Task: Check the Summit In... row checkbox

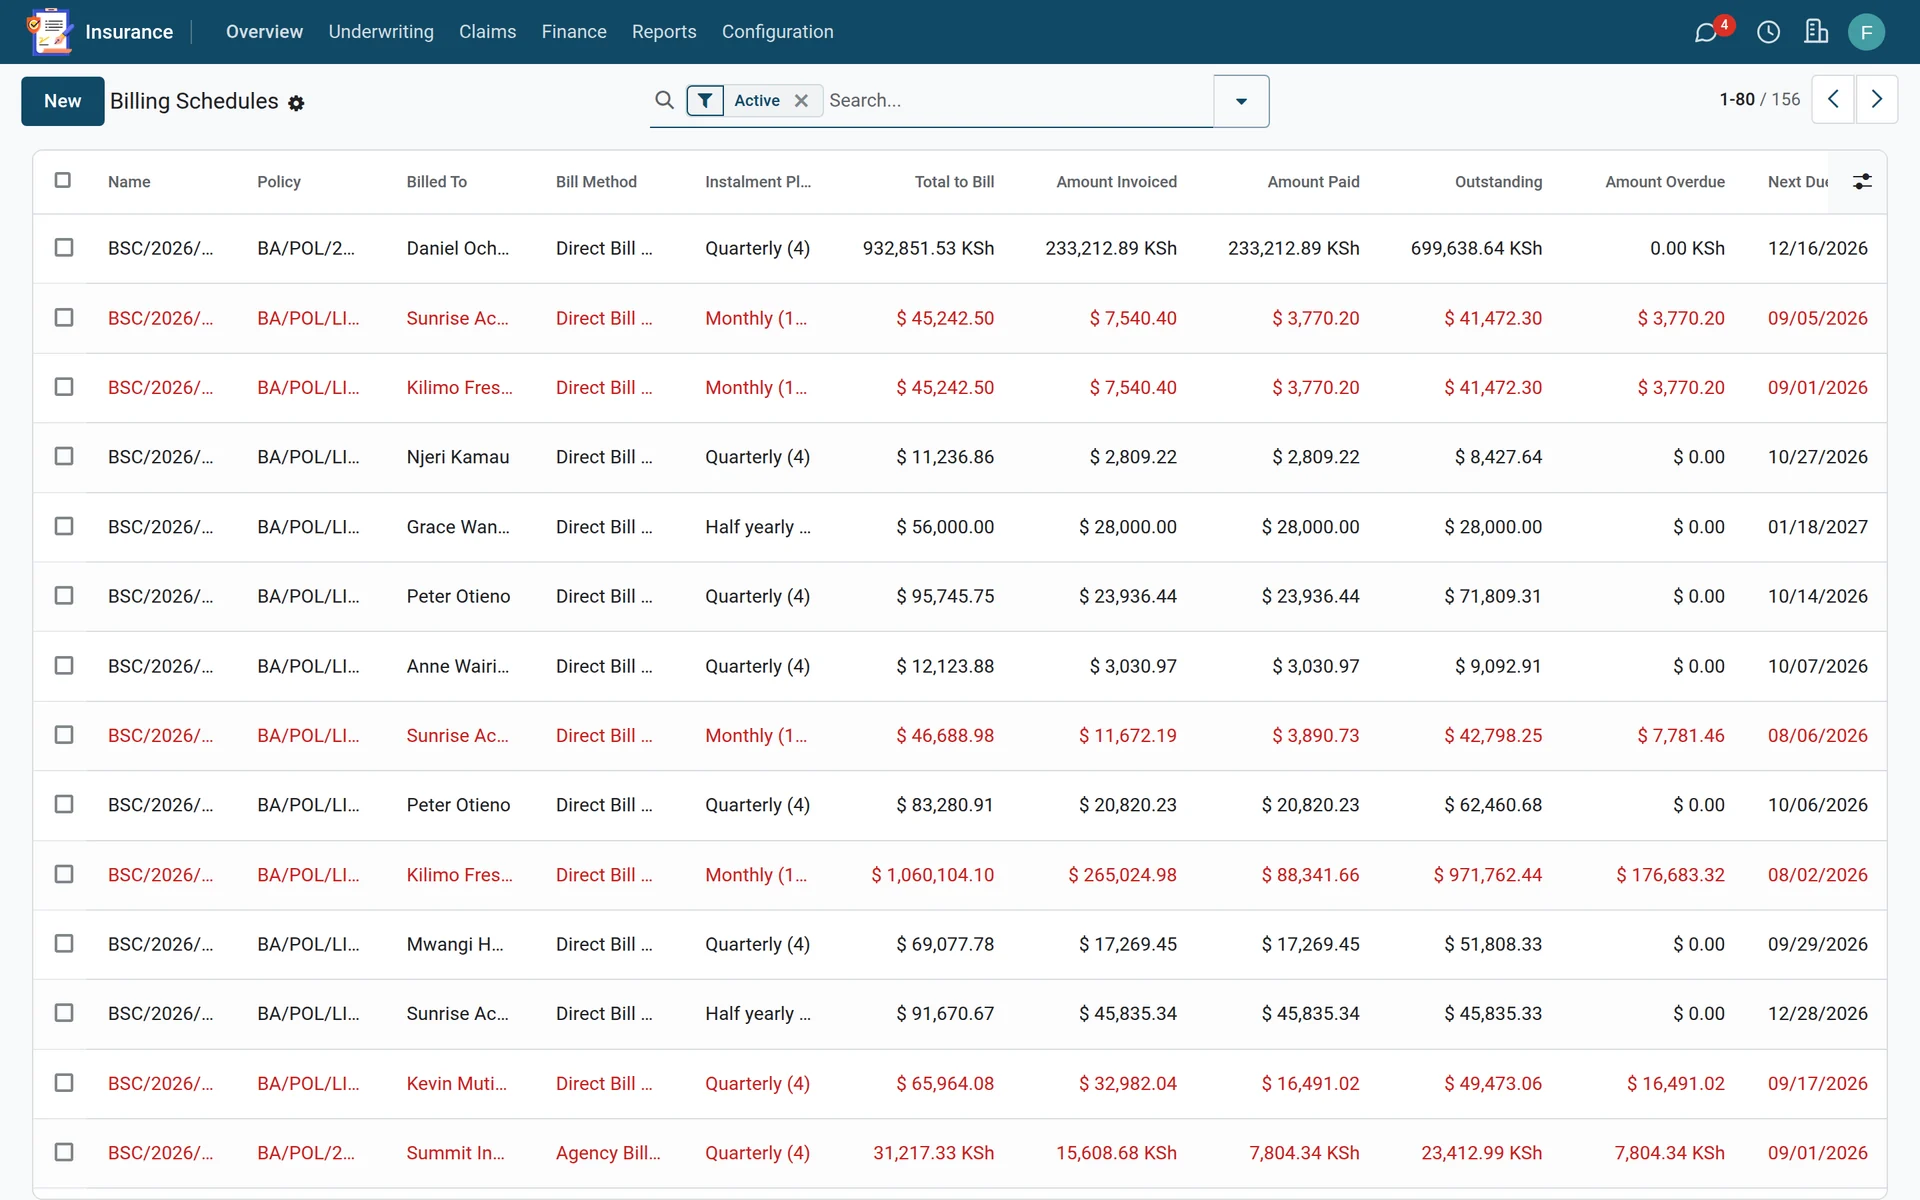Action: tap(64, 1152)
